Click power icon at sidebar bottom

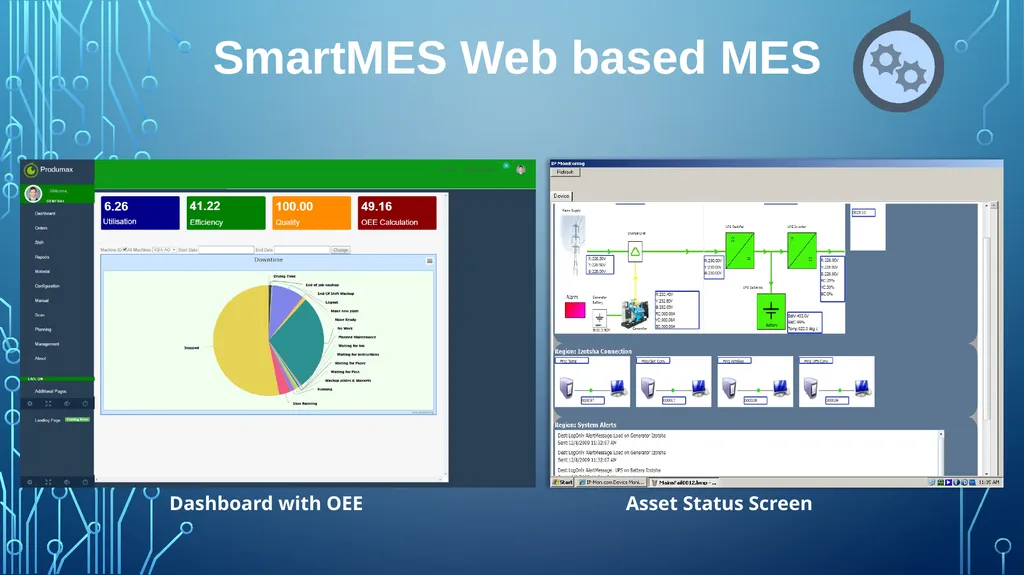click(x=85, y=482)
